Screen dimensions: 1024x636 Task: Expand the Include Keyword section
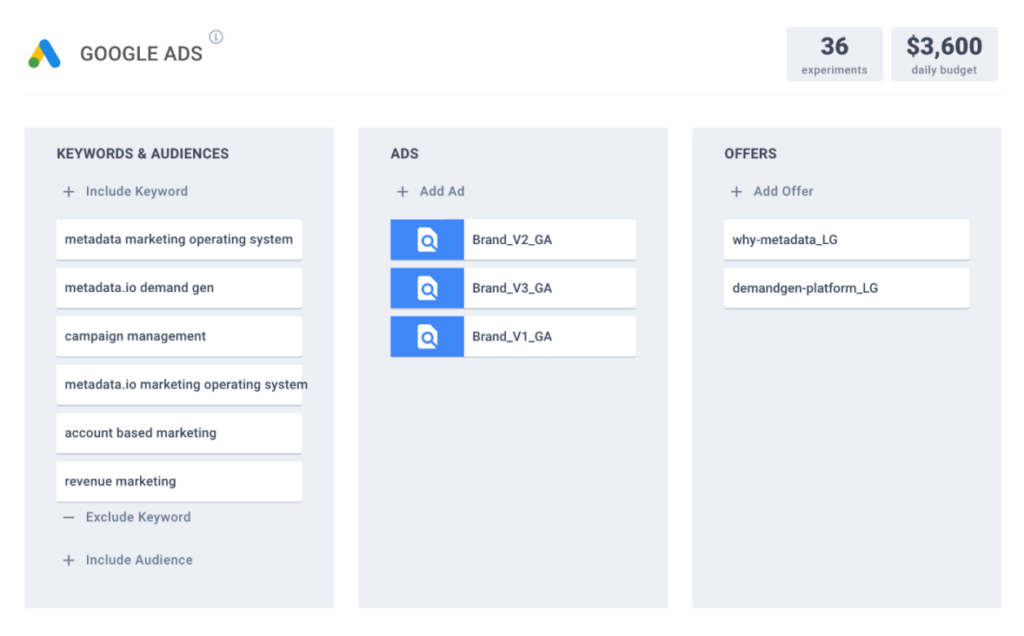pyautogui.click(x=124, y=191)
